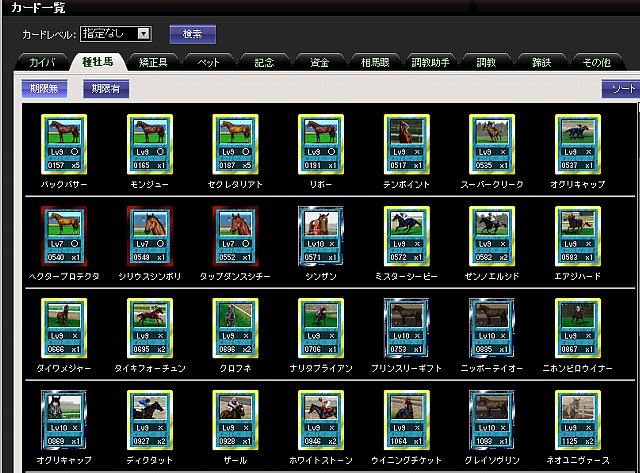Select the タイキフォーチュン card
Screen dimensions: 640x473
(x=150, y=328)
